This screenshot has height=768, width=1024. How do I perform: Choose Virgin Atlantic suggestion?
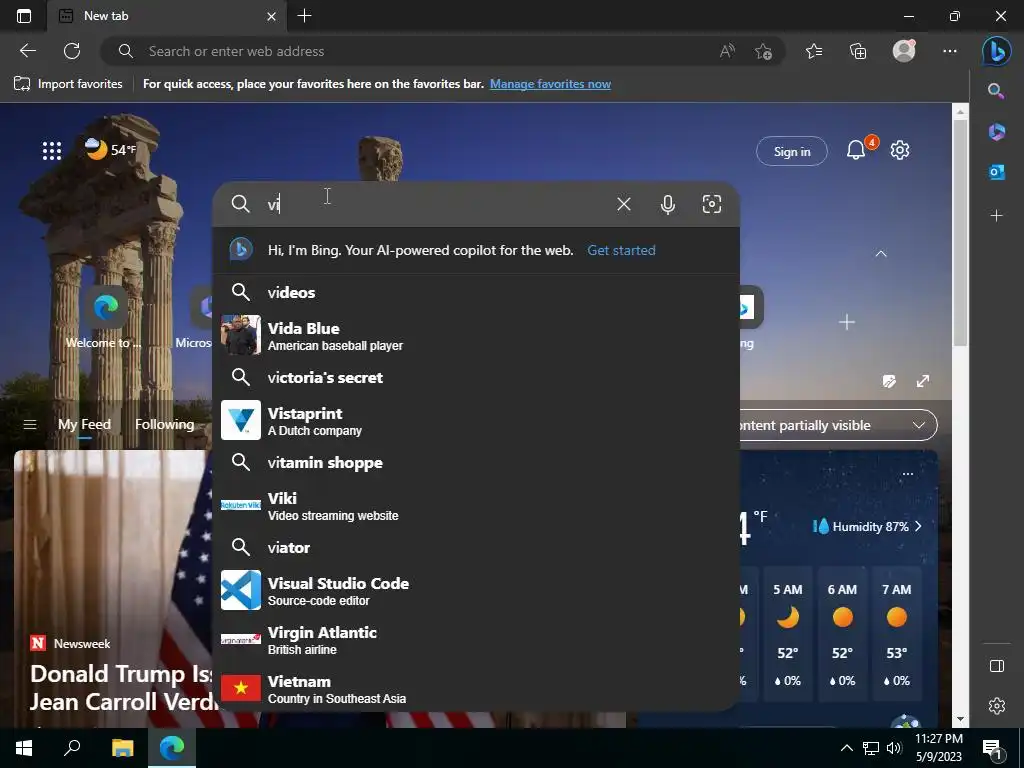click(x=476, y=639)
